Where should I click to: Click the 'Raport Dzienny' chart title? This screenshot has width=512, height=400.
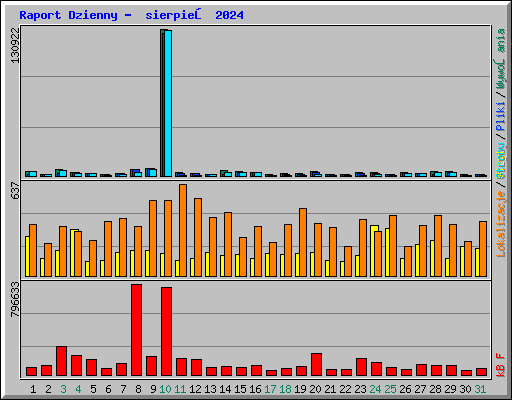68,15
